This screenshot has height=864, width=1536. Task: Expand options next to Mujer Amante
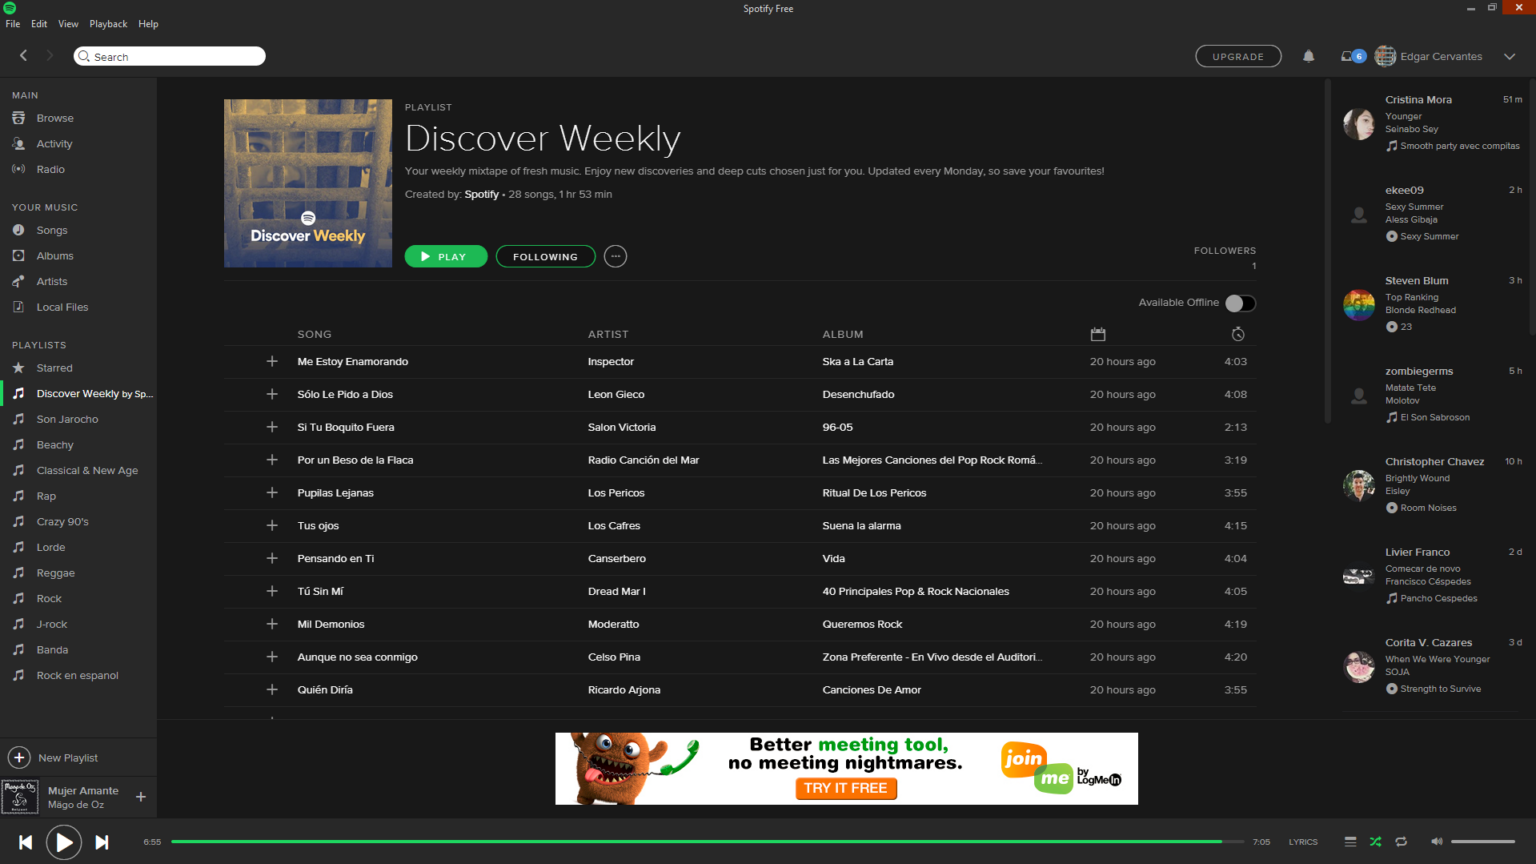point(141,797)
